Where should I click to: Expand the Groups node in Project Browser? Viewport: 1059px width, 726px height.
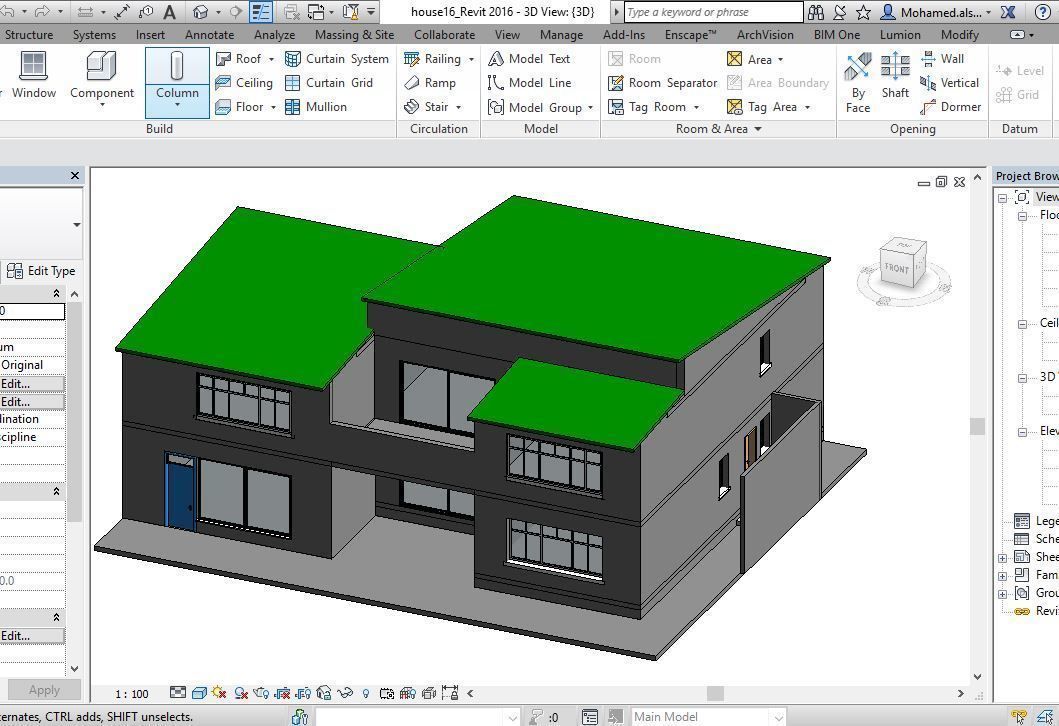(x=1003, y=594)
